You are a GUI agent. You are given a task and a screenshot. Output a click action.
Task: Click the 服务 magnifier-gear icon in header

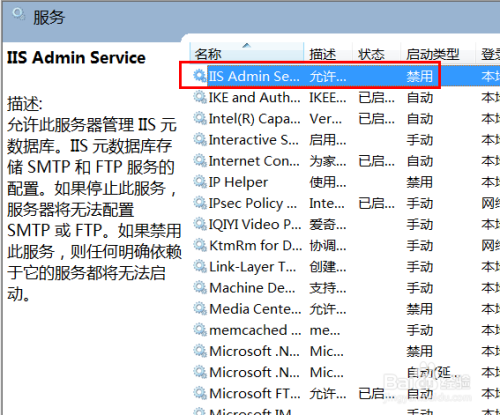pyautogui.click(x=18, y=14)
